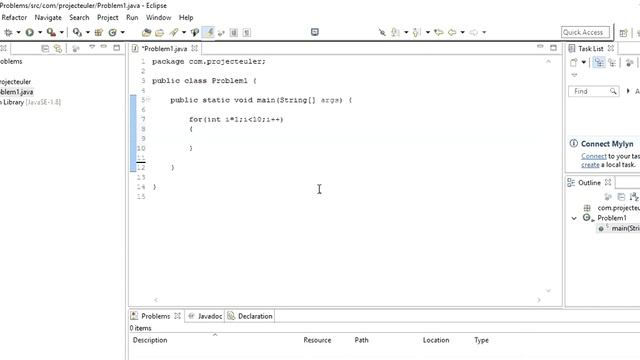
Task: Click the Description column header
Action: [150, 340]
